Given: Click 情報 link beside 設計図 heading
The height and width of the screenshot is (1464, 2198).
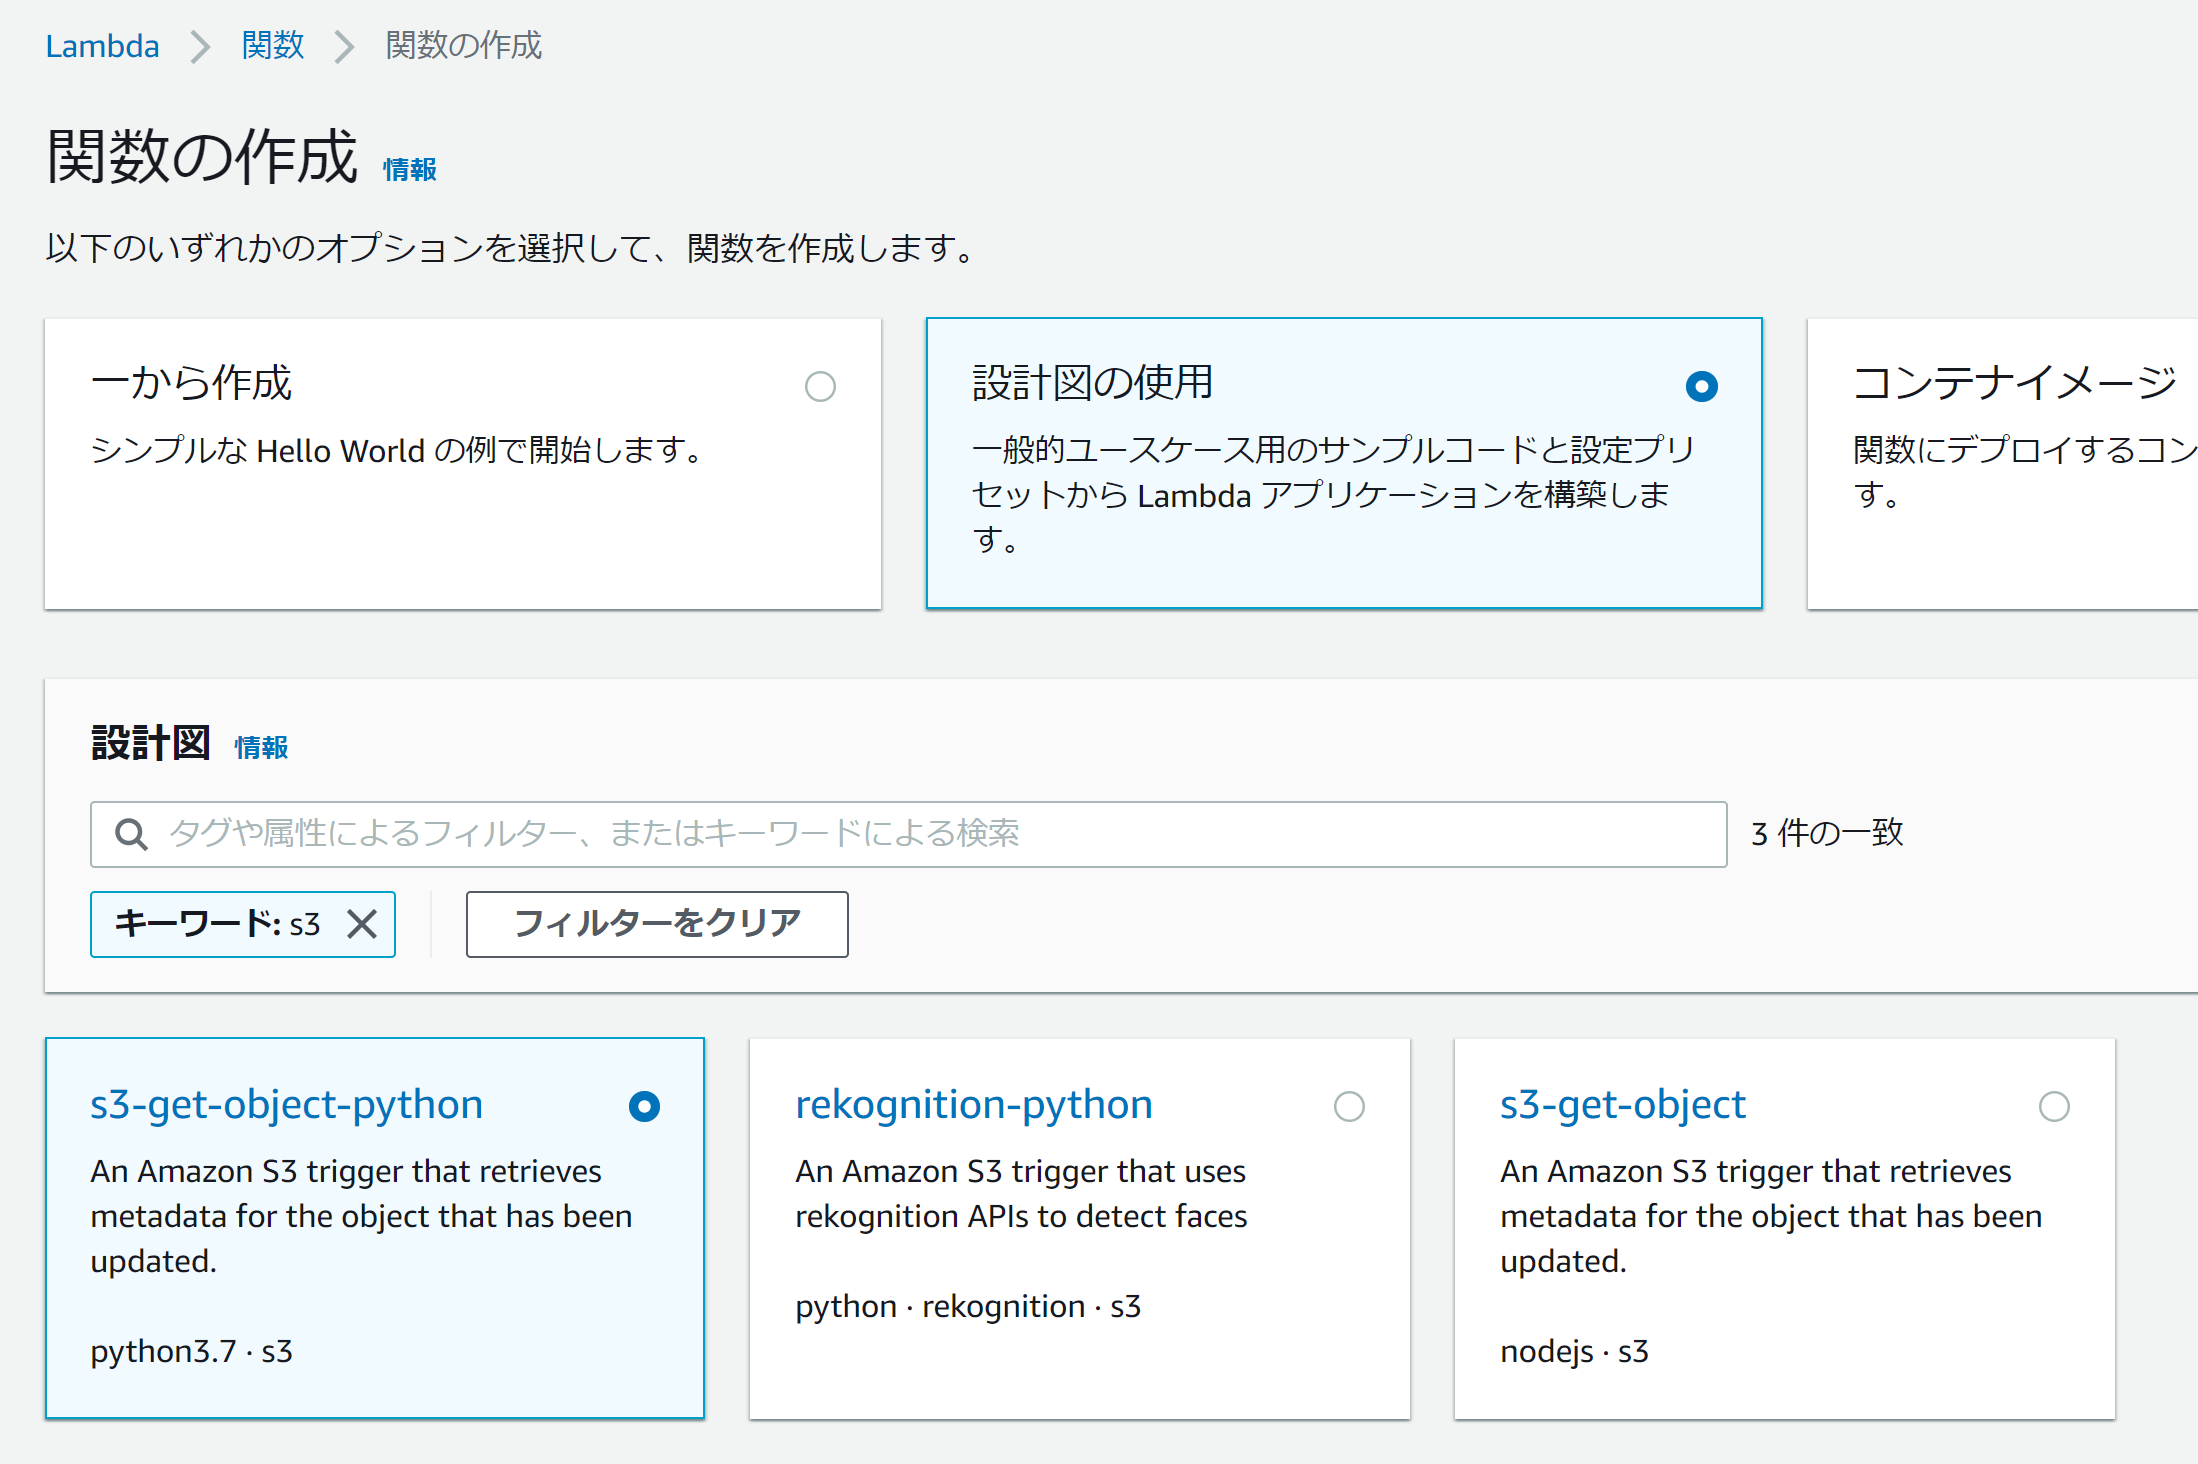Looking at the screenshot, I should 261,747.
